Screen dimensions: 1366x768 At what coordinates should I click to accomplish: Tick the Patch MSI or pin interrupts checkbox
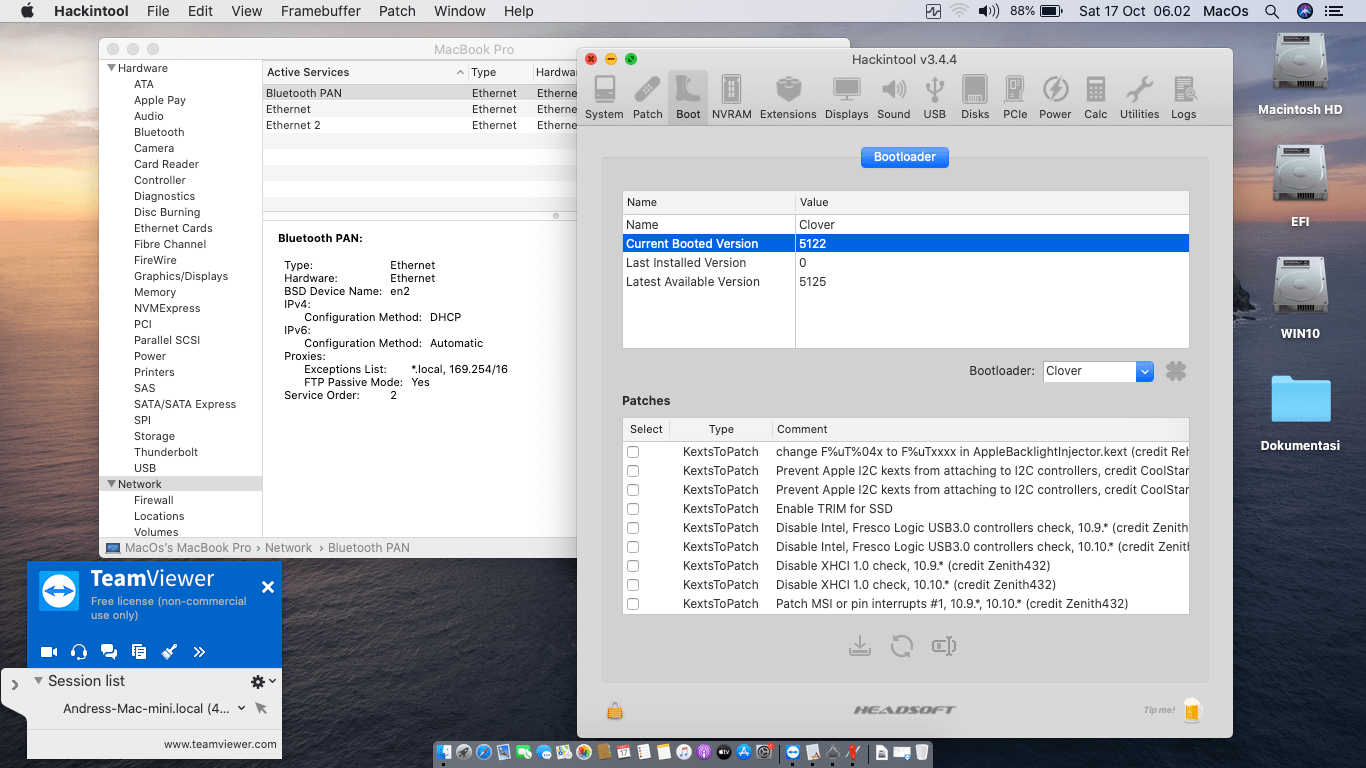(633, 604)
